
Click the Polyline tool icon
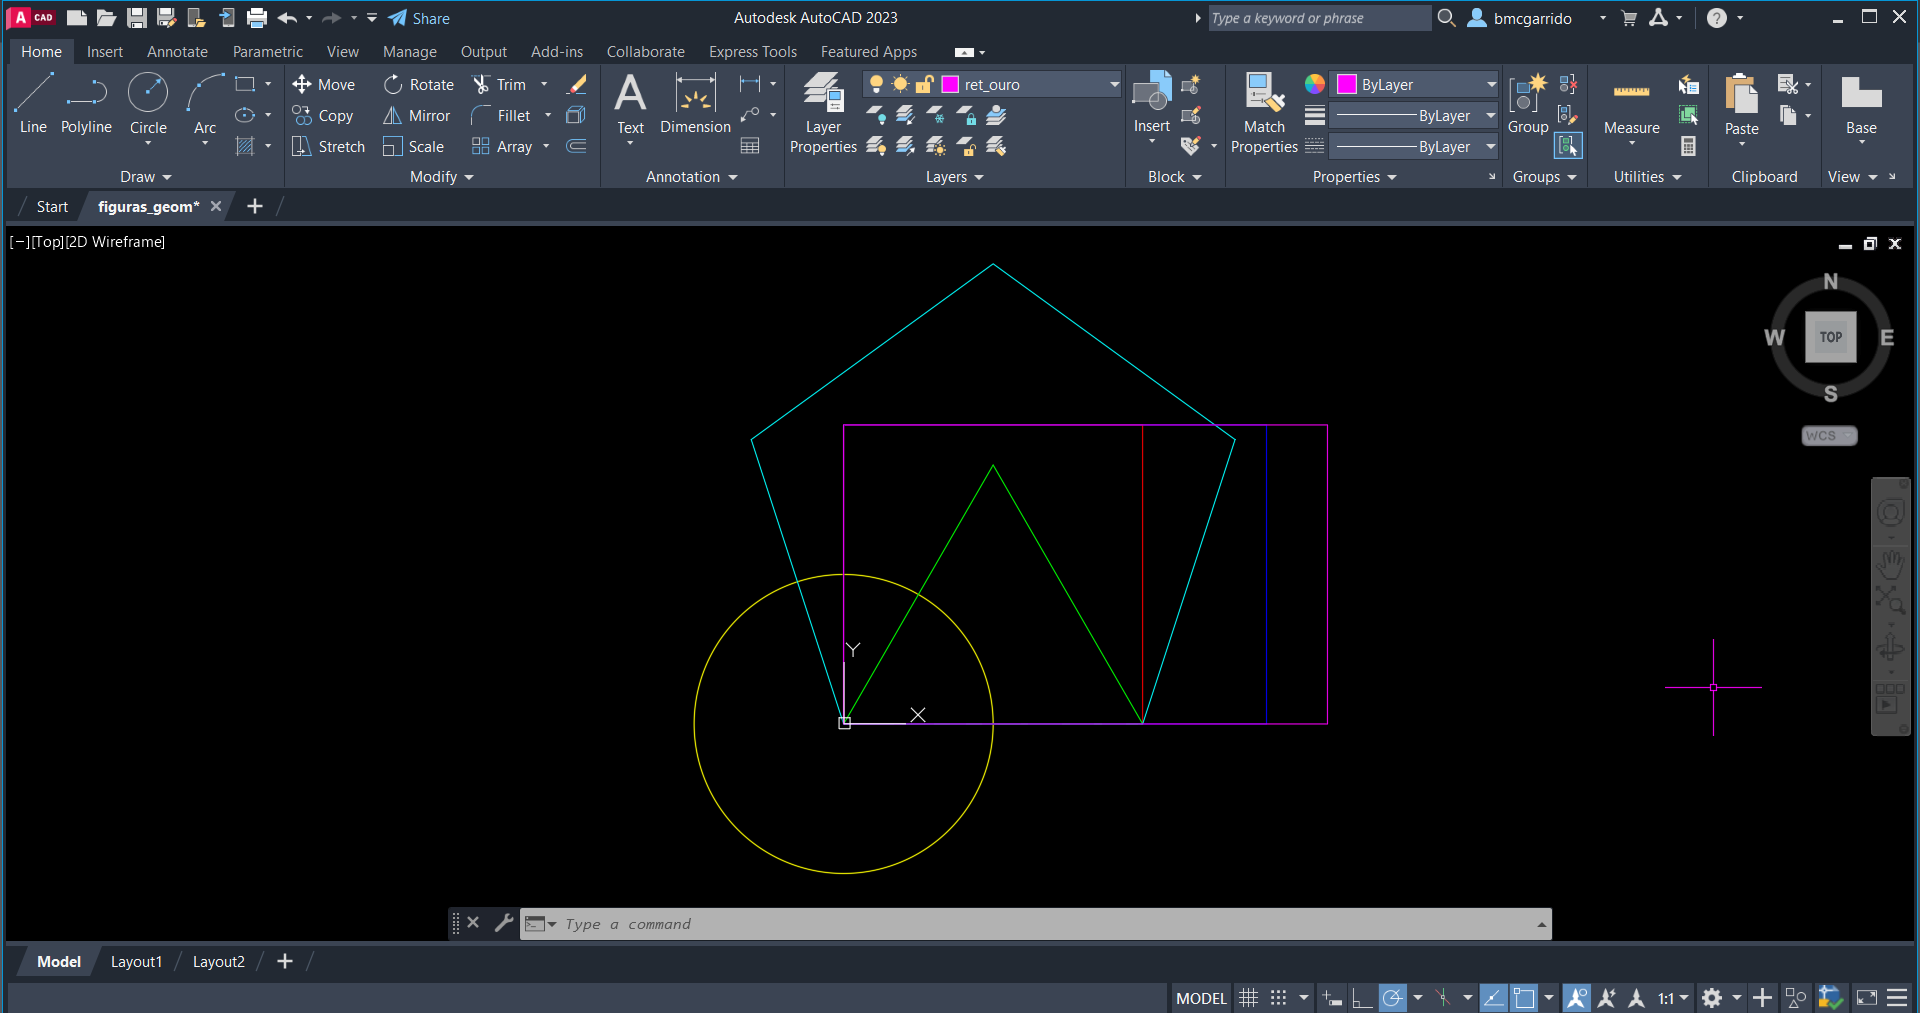(x=86, y=94)
